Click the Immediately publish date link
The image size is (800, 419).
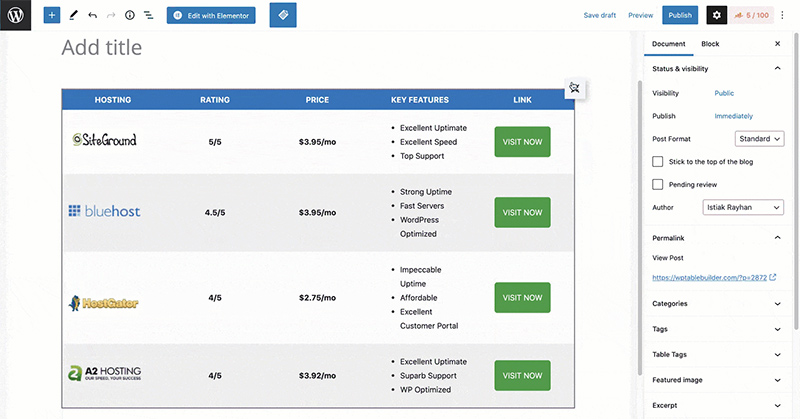[x=733, y=116]
